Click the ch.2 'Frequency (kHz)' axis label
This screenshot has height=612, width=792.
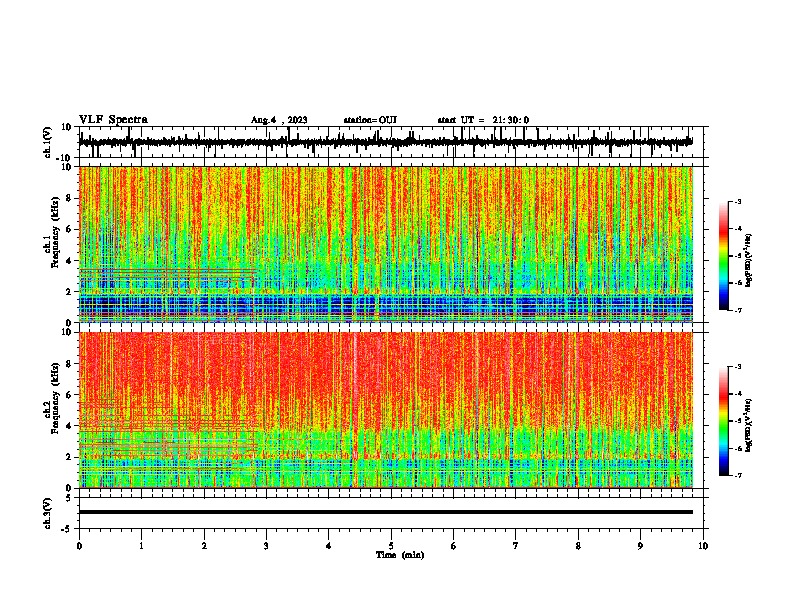pos(55,398)
